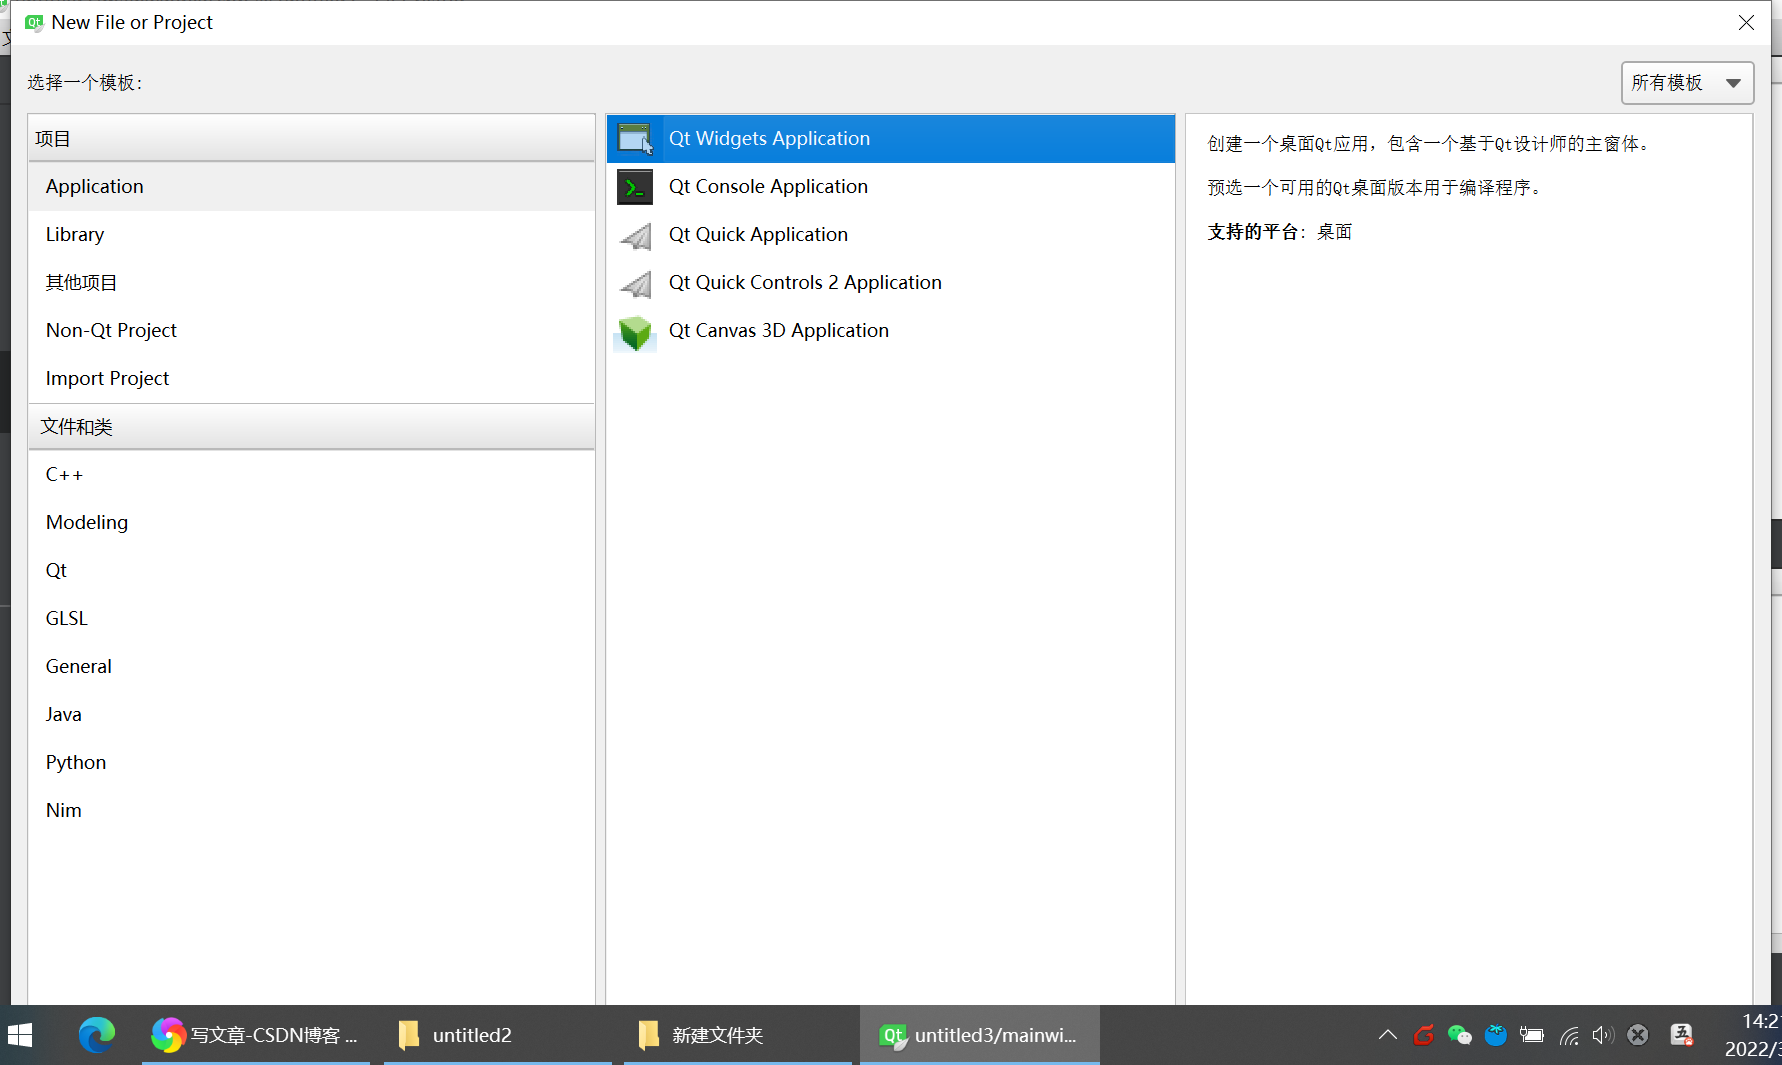Open the 所有模板 filter dropdown
The height and width of the screenshot is (1065, 1782).
point(1687,83)
